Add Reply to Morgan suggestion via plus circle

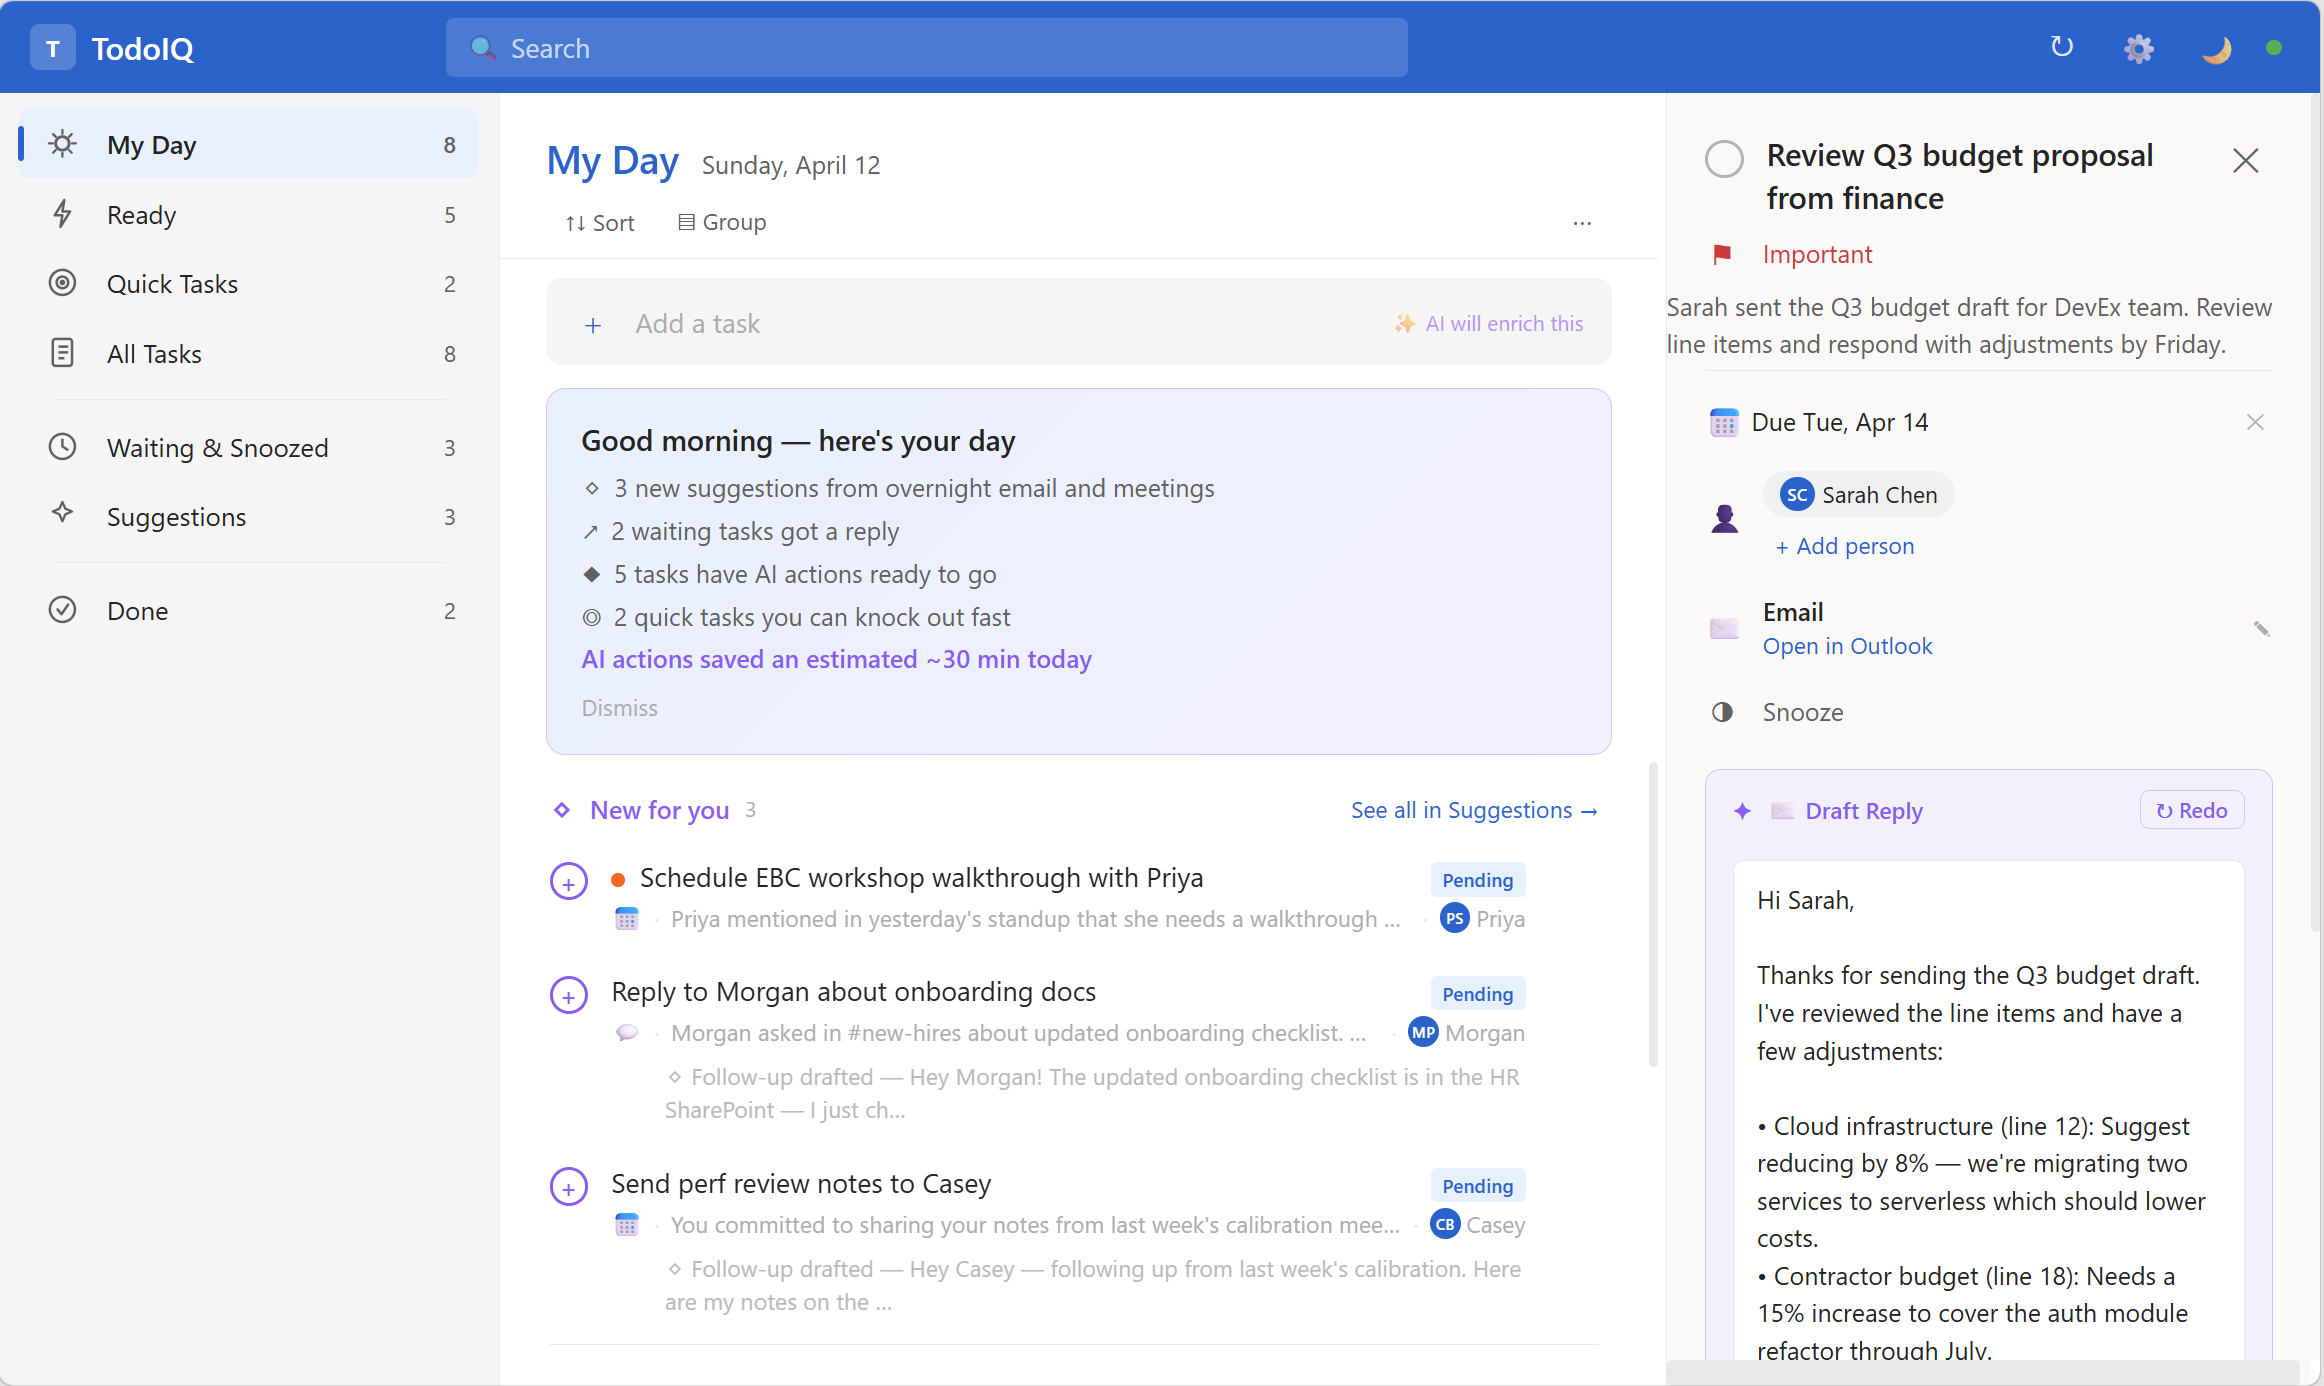569,996
